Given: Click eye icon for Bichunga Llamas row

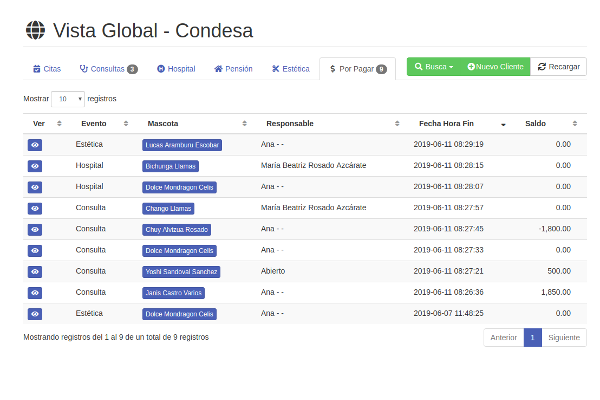Looking at the screenshot, I should point(35,166).
